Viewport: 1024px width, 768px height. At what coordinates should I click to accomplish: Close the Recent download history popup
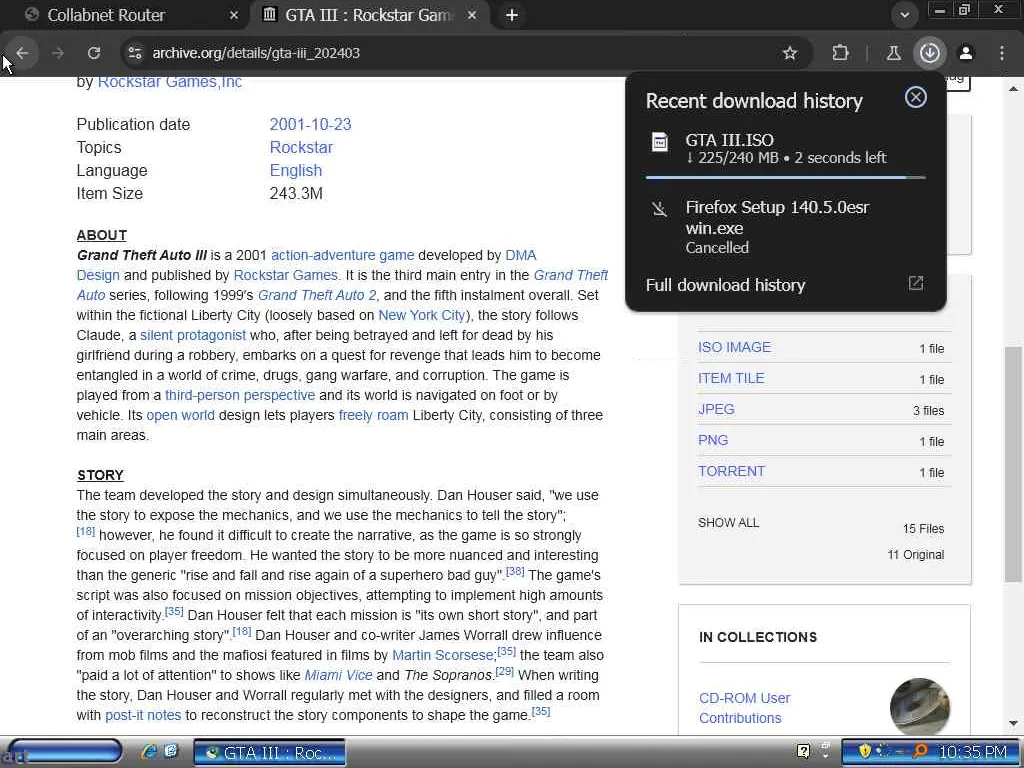coord(916,97)
